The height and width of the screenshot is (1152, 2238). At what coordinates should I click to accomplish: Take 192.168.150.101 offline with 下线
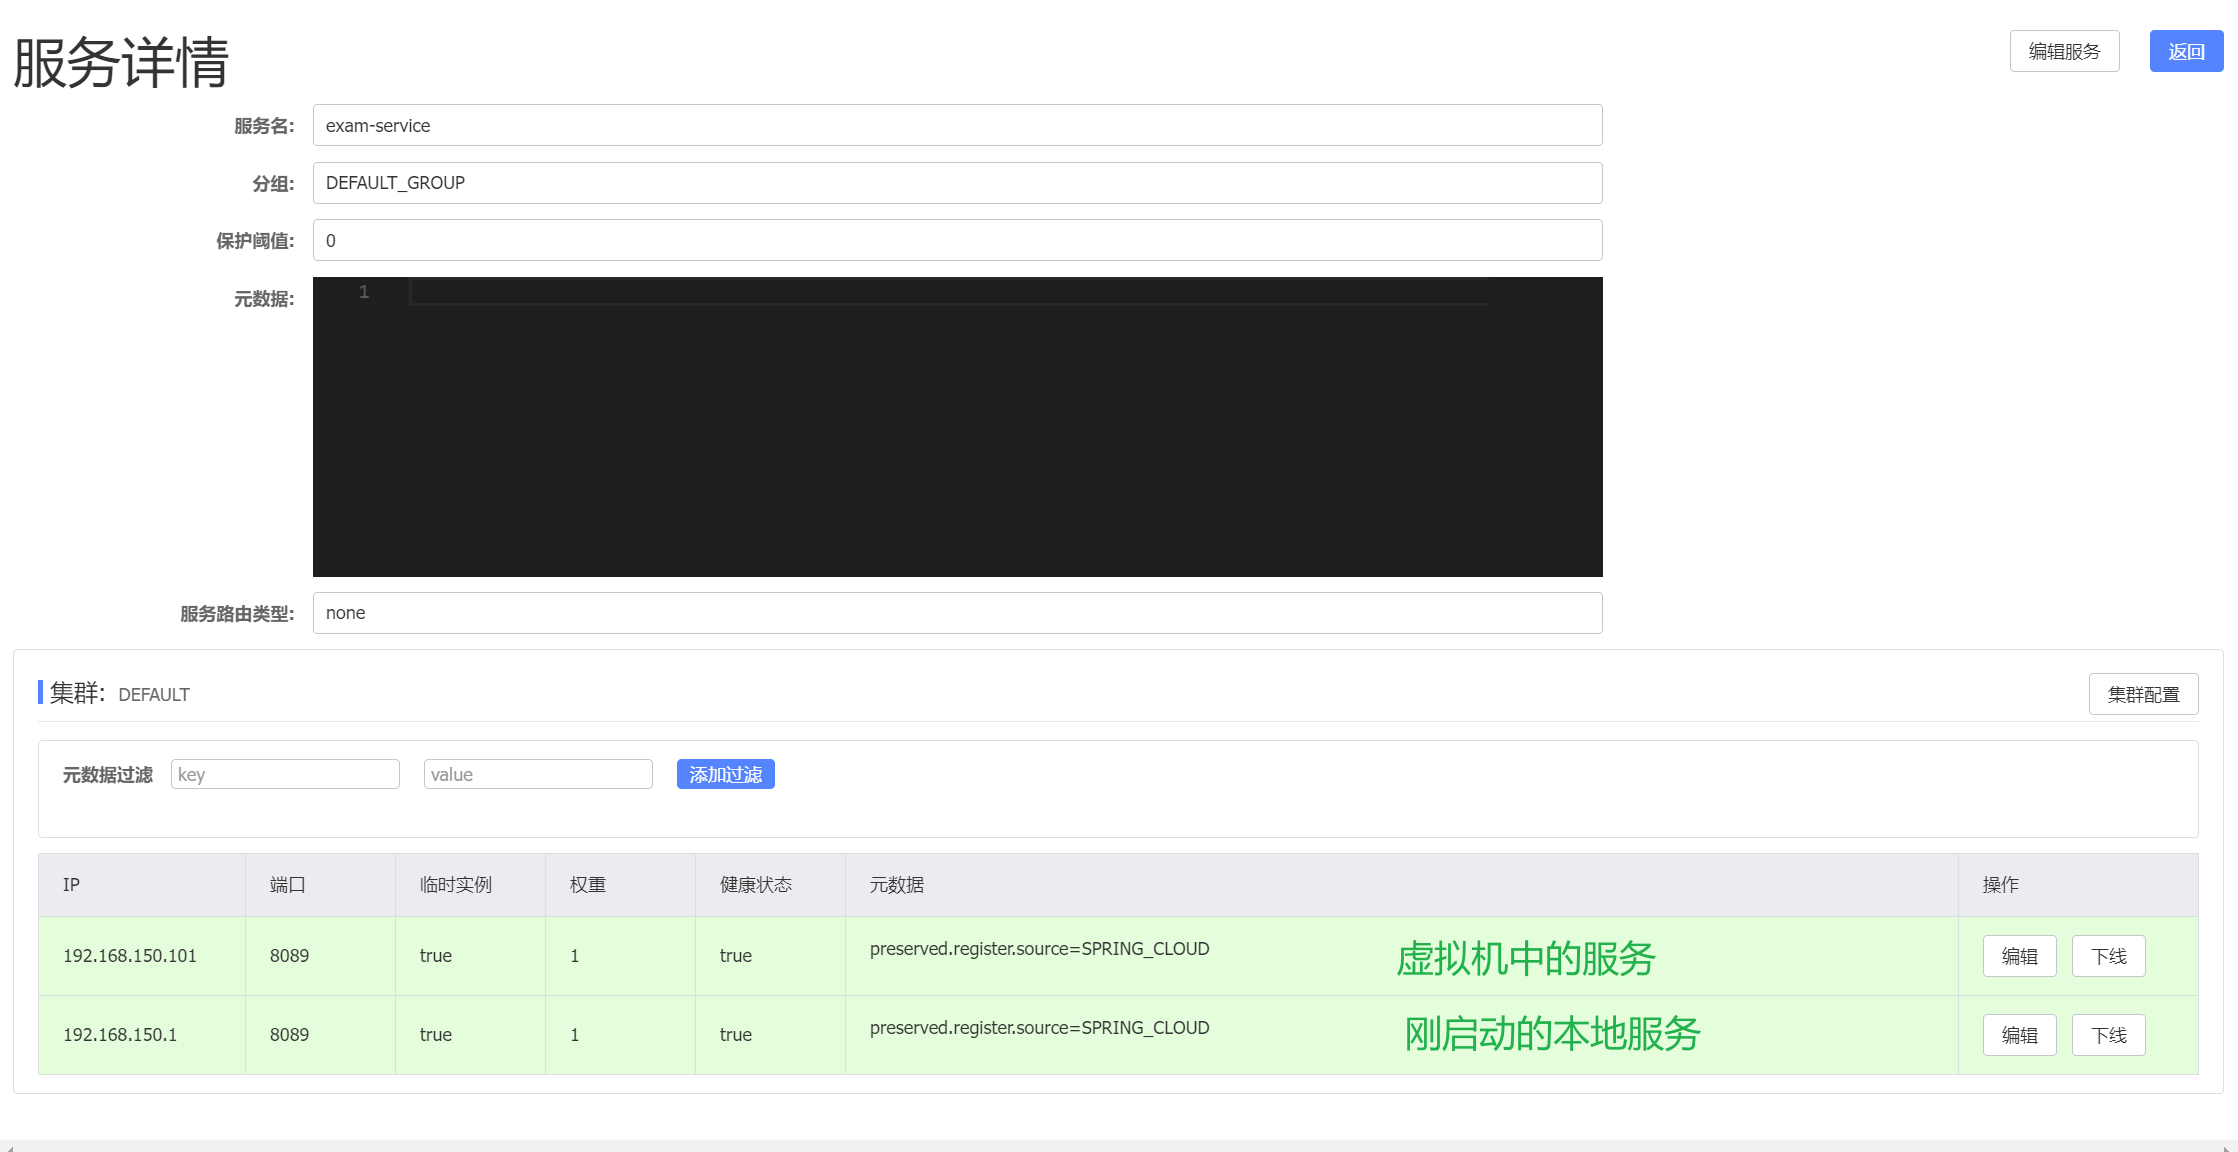tap(2107, 956)
